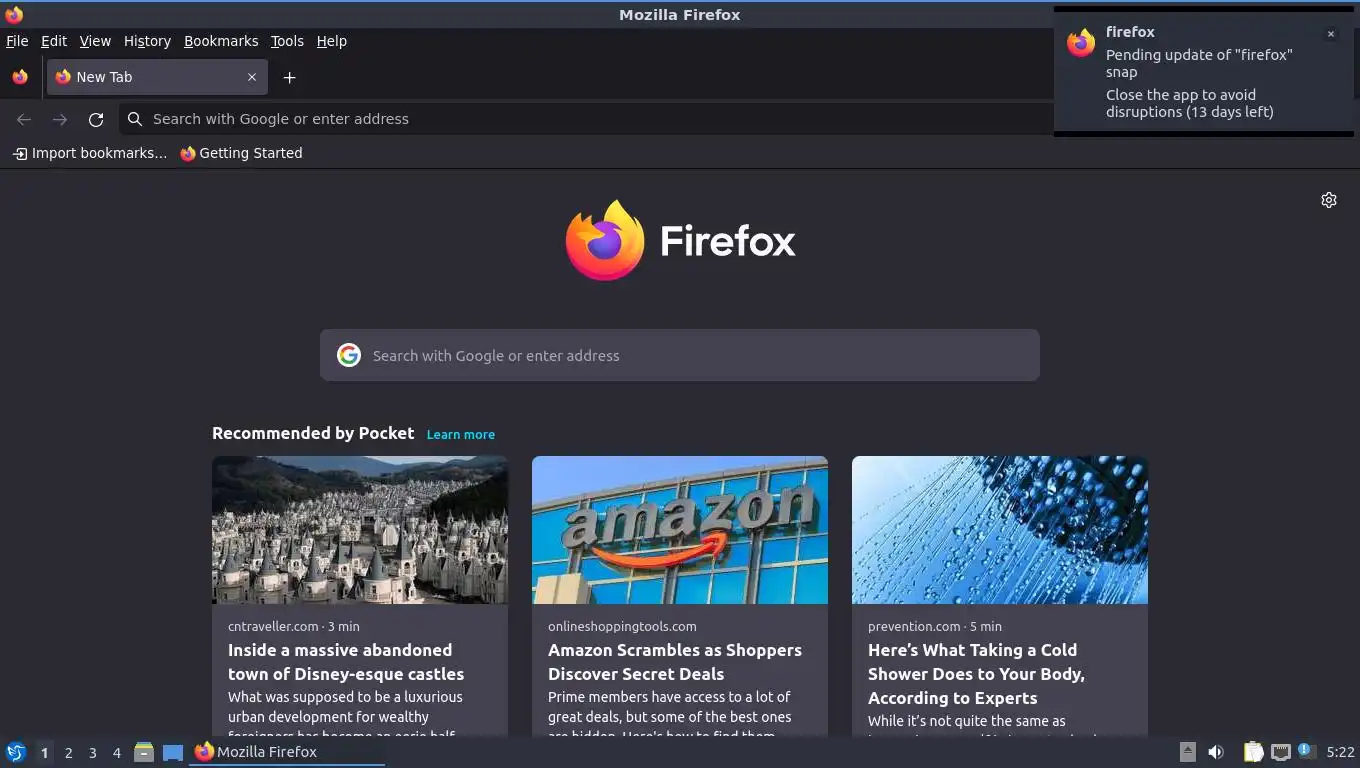
Task: Open wired network tray icon
Action: (x=1280, y=752)
